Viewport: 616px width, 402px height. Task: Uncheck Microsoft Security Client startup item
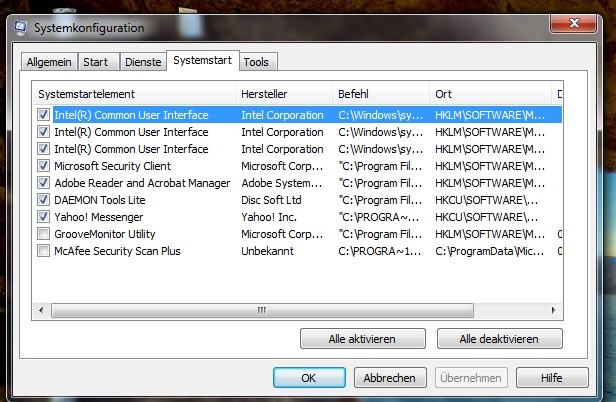pyautogui.click(x=43, y=166)
